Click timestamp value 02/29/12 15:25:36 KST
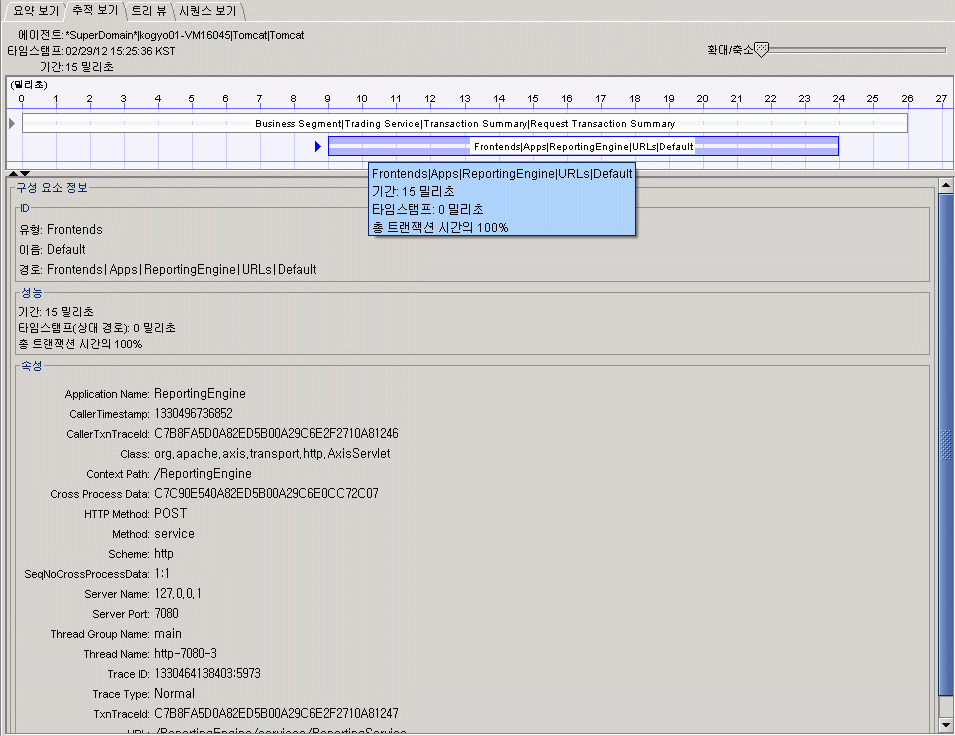 point(120,51)
